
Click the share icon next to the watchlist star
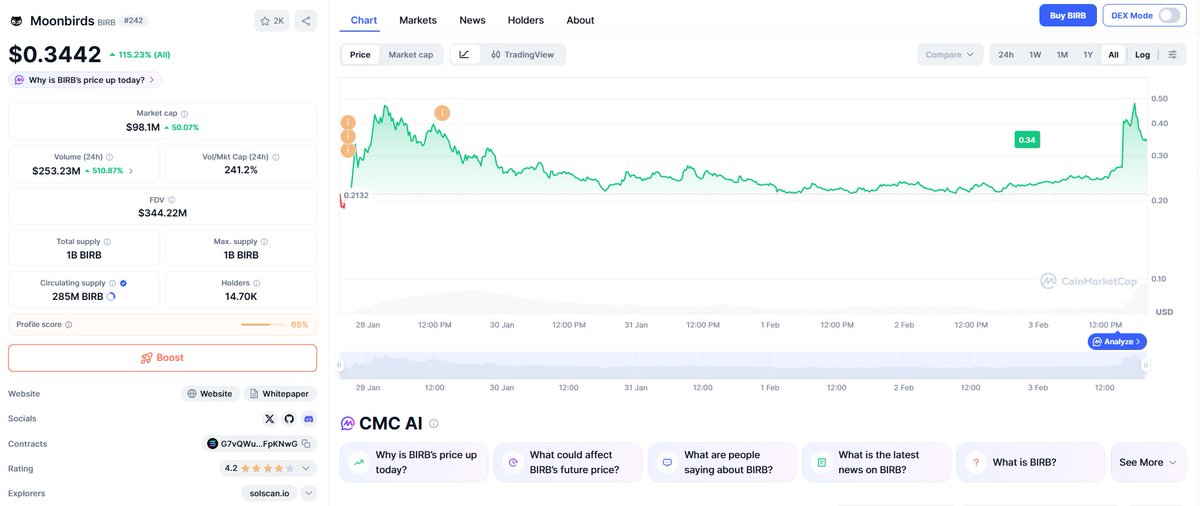click(x=306, y=20)
